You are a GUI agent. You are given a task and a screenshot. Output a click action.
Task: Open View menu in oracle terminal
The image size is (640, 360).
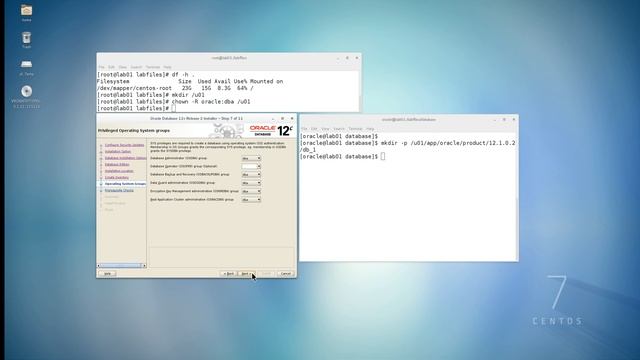[x=325, y=129]
